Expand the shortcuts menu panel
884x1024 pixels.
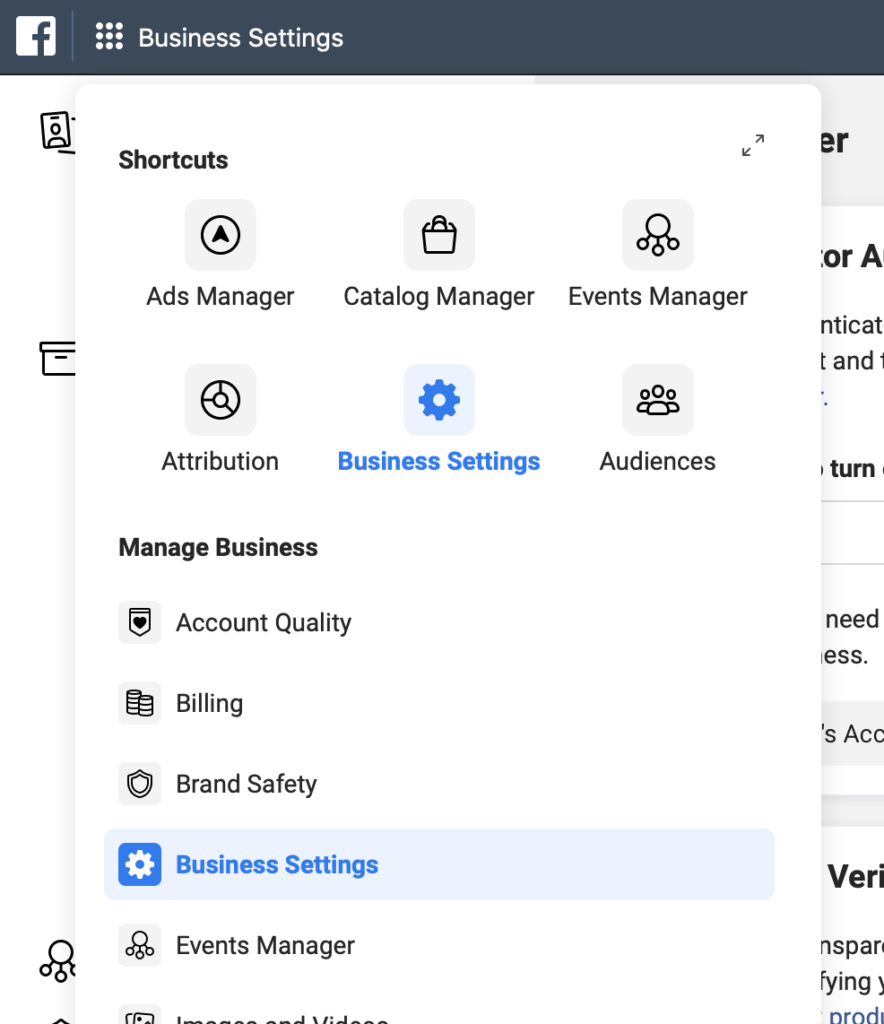pyautogui.click(x=753, y=145)
